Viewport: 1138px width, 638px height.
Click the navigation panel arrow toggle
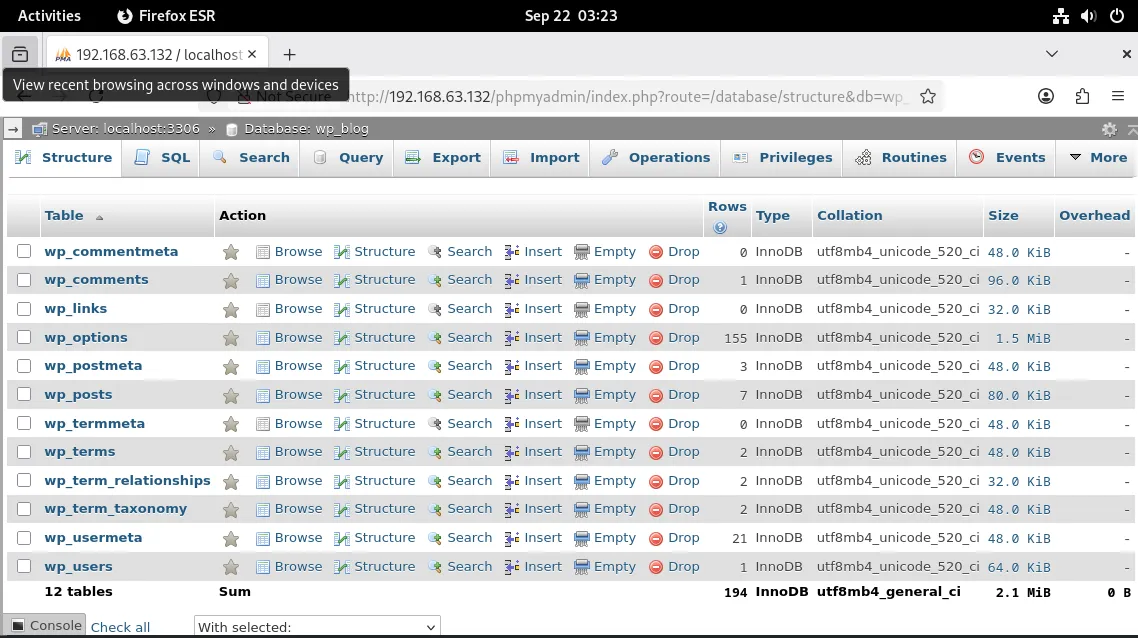13,129
